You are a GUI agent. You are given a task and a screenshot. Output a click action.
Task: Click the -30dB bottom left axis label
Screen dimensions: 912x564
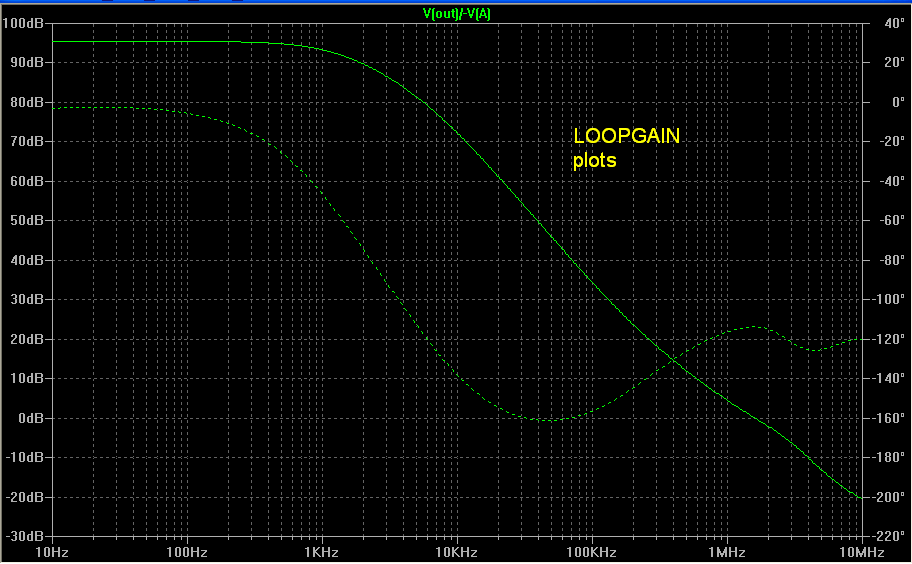(24, 536)
